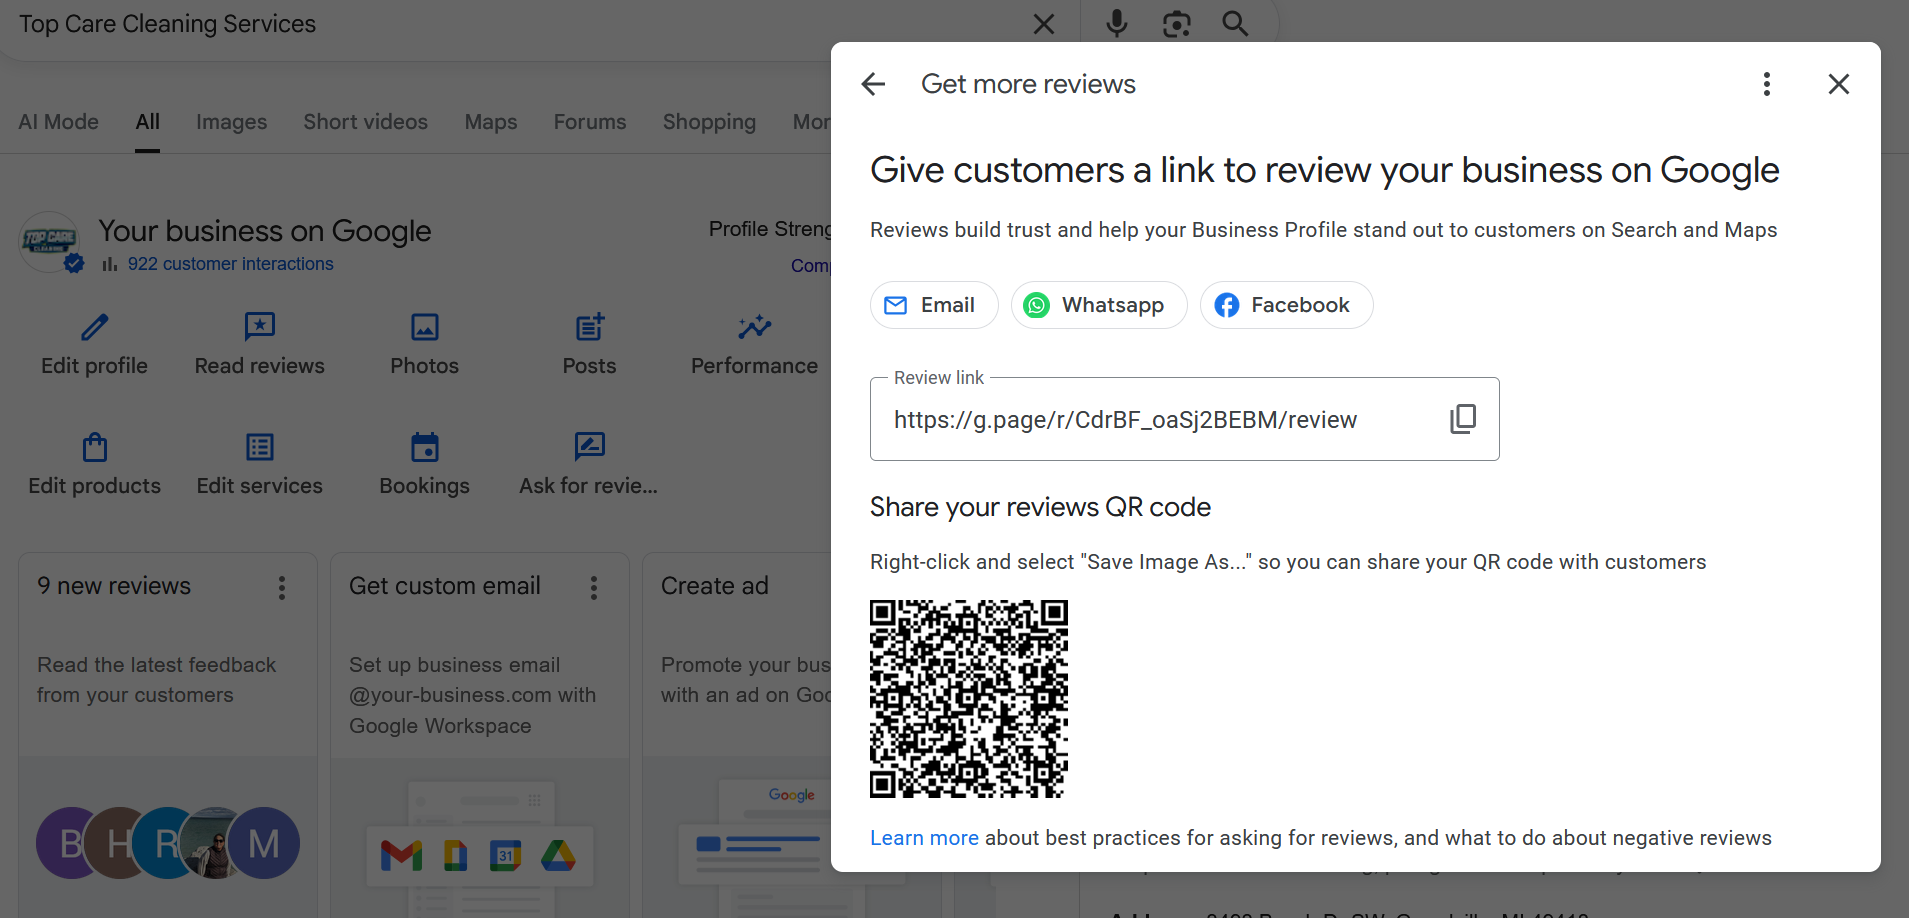
Task: Click the Google Drive icon in Workspace card
Action: [x=558, y=856]
